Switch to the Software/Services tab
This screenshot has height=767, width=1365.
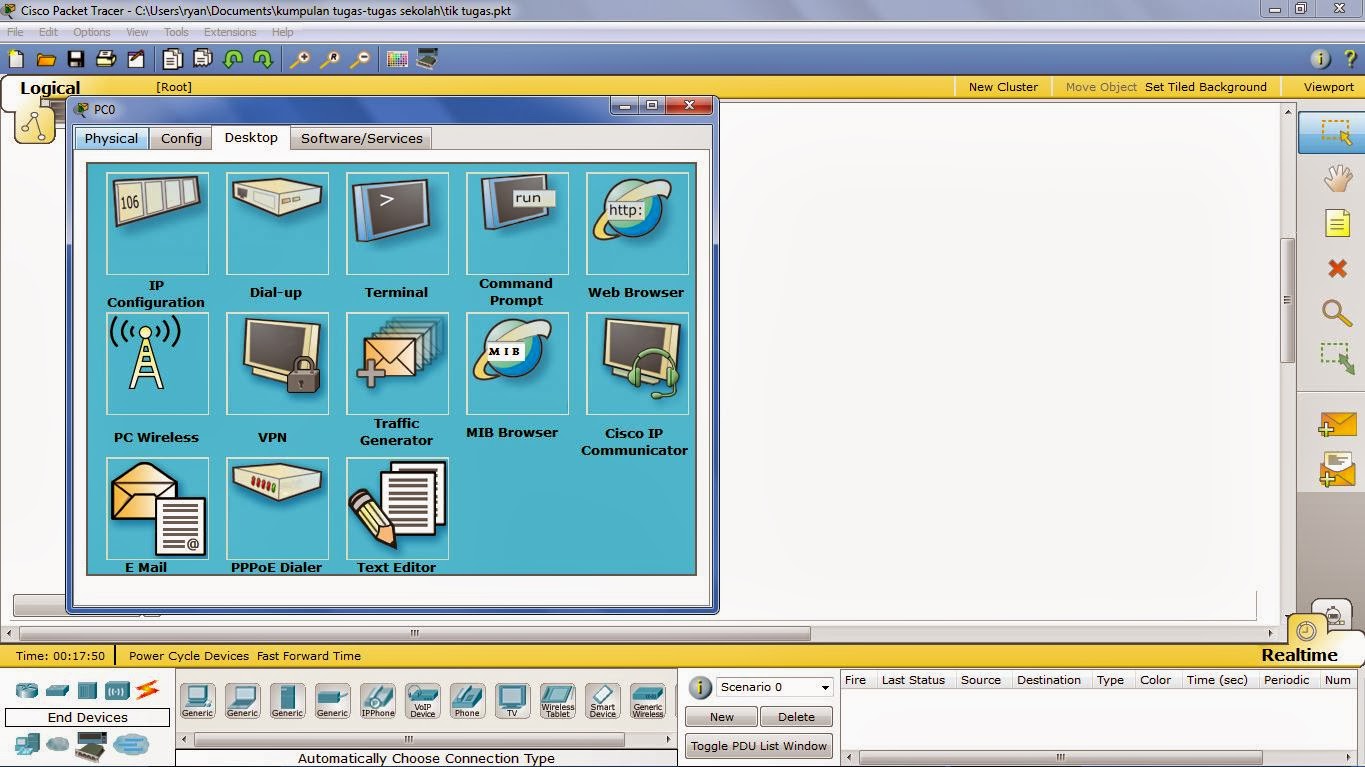point(361,138)
